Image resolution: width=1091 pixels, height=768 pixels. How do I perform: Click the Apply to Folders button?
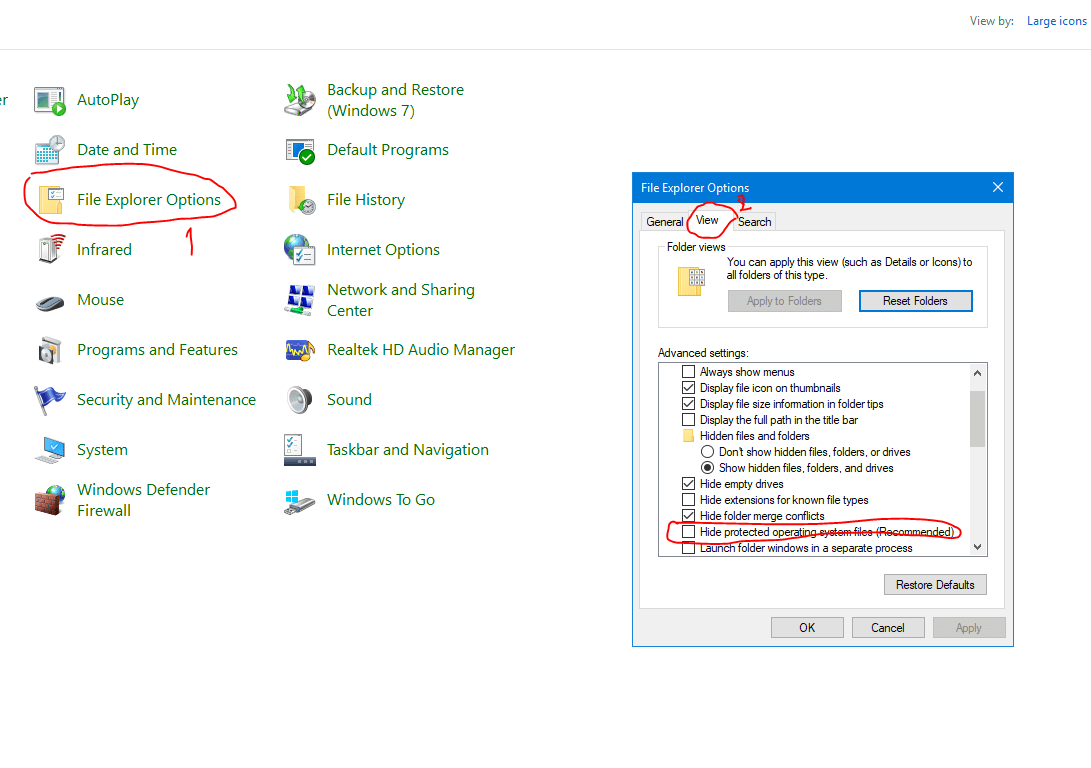pos(784,301)
